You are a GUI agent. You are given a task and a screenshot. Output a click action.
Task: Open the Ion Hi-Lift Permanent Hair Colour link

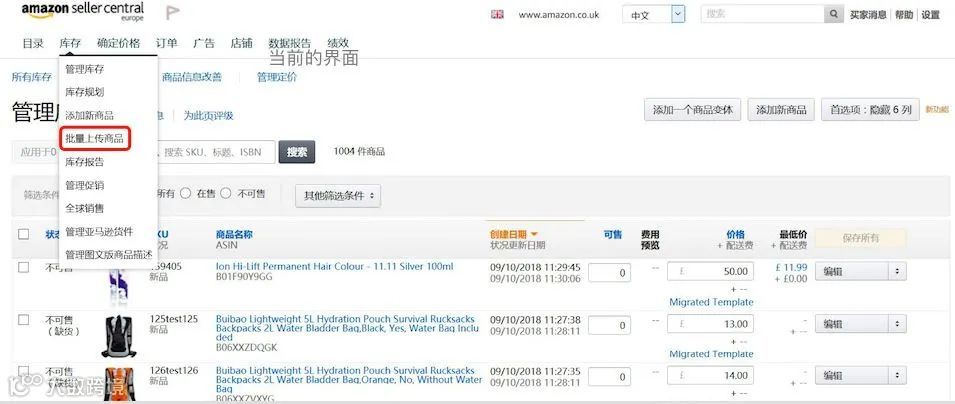coord(334,266)
